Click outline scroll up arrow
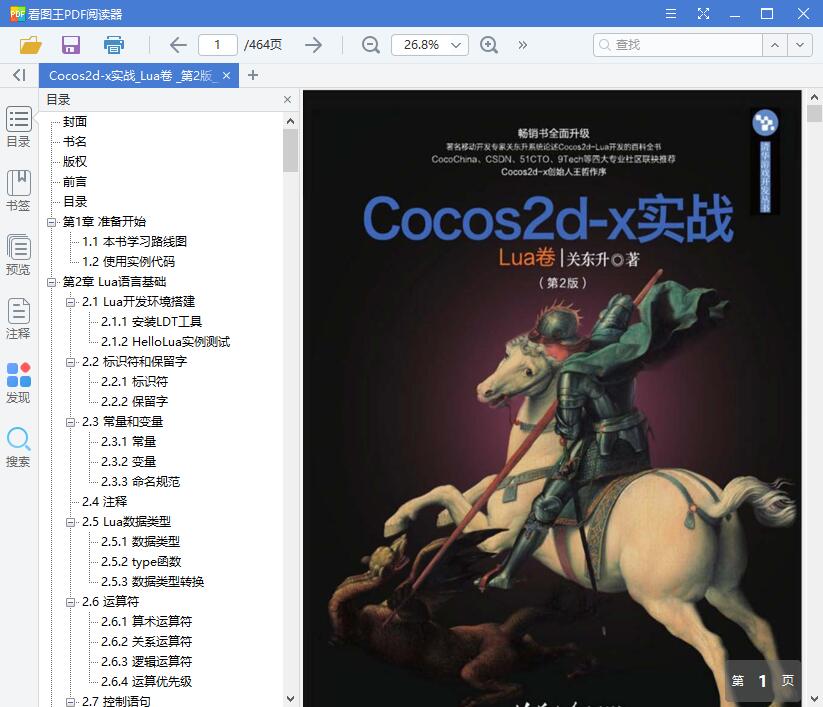823x707 pixels. [x=290, y=121]
